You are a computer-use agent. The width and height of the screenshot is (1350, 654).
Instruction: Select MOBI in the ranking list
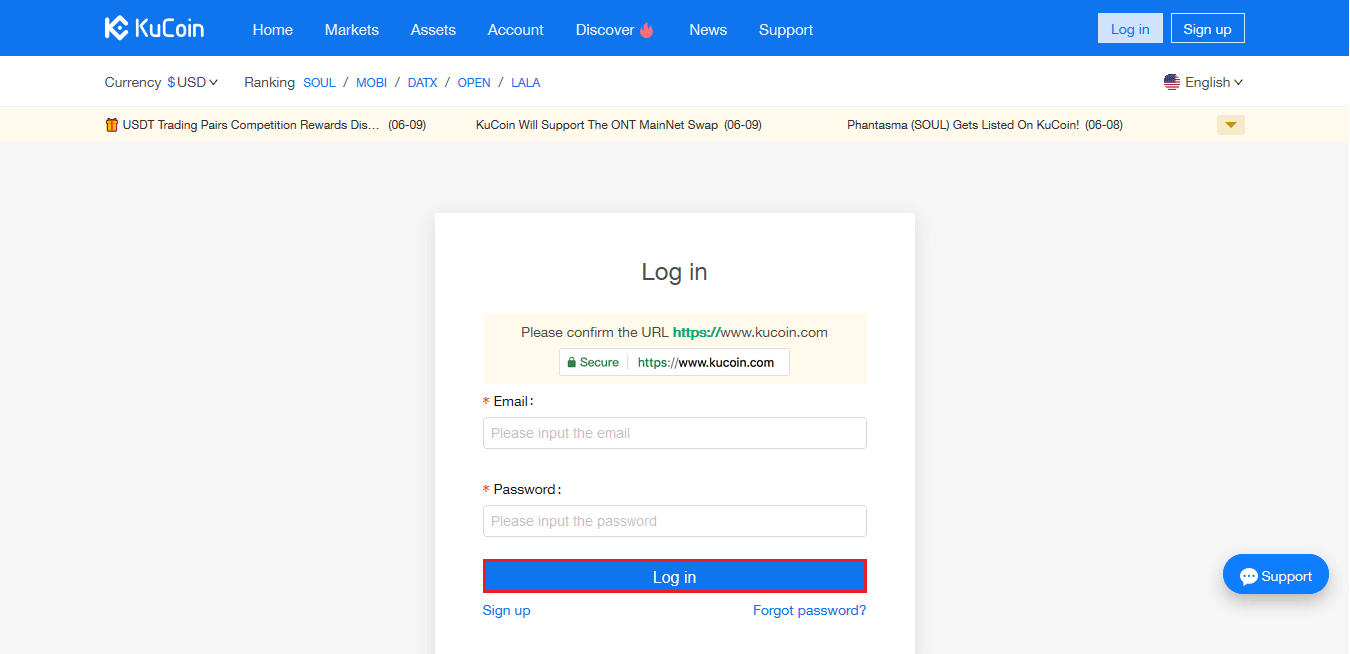tap(372, 83)
